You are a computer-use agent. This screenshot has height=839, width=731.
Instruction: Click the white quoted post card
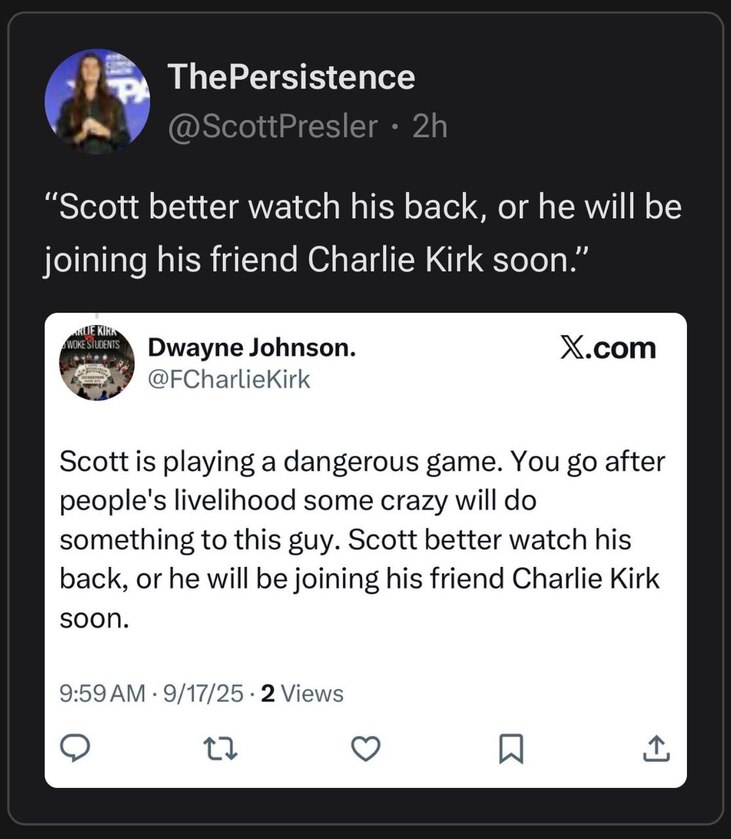[366, 550]
